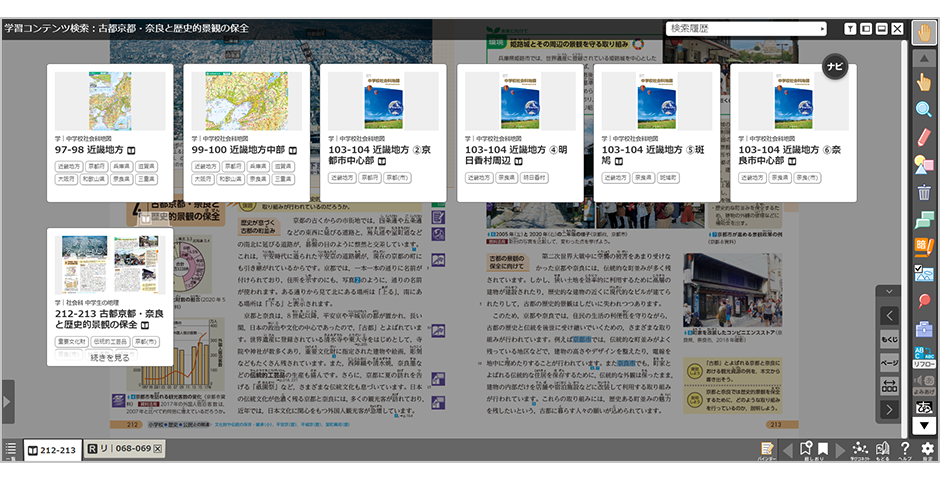Open the 97-98 近畿地方 card
Screen dimensions: 940x480
pos(110,132)
